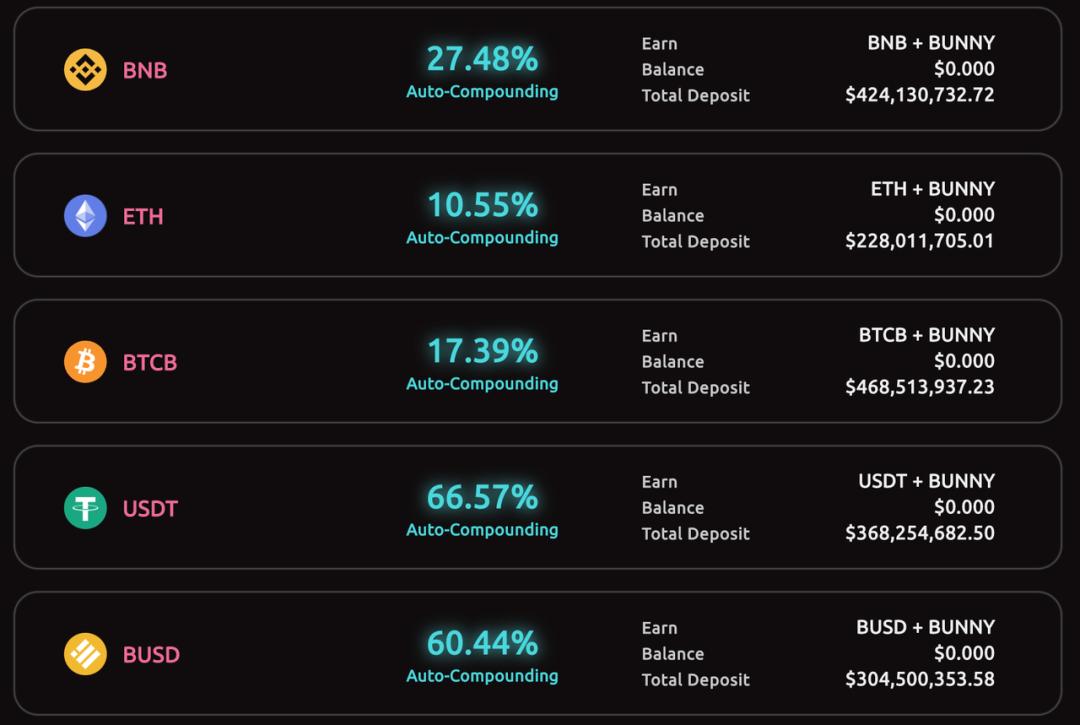Click the BNB coin icon
The width and height of the screenshot is (1080, 725).
(x=85, y=70)
